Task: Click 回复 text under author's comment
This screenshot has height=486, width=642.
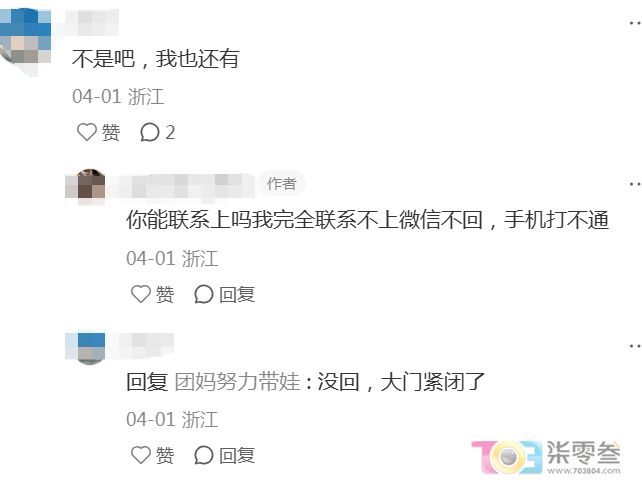Action: 237,294
